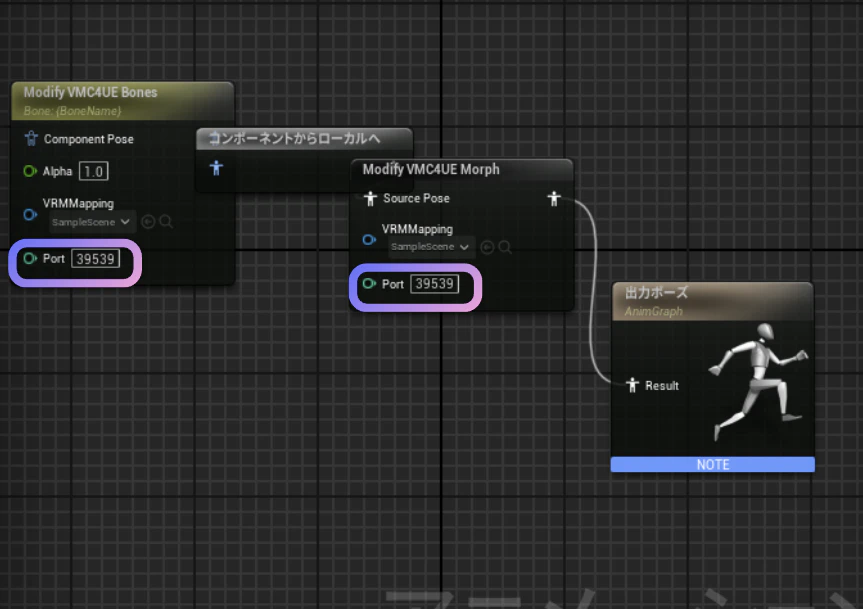Browse to Bones VRMMapping asset magnifier
The width and height of the screenshot is (863, 609).
coord(166,222)
